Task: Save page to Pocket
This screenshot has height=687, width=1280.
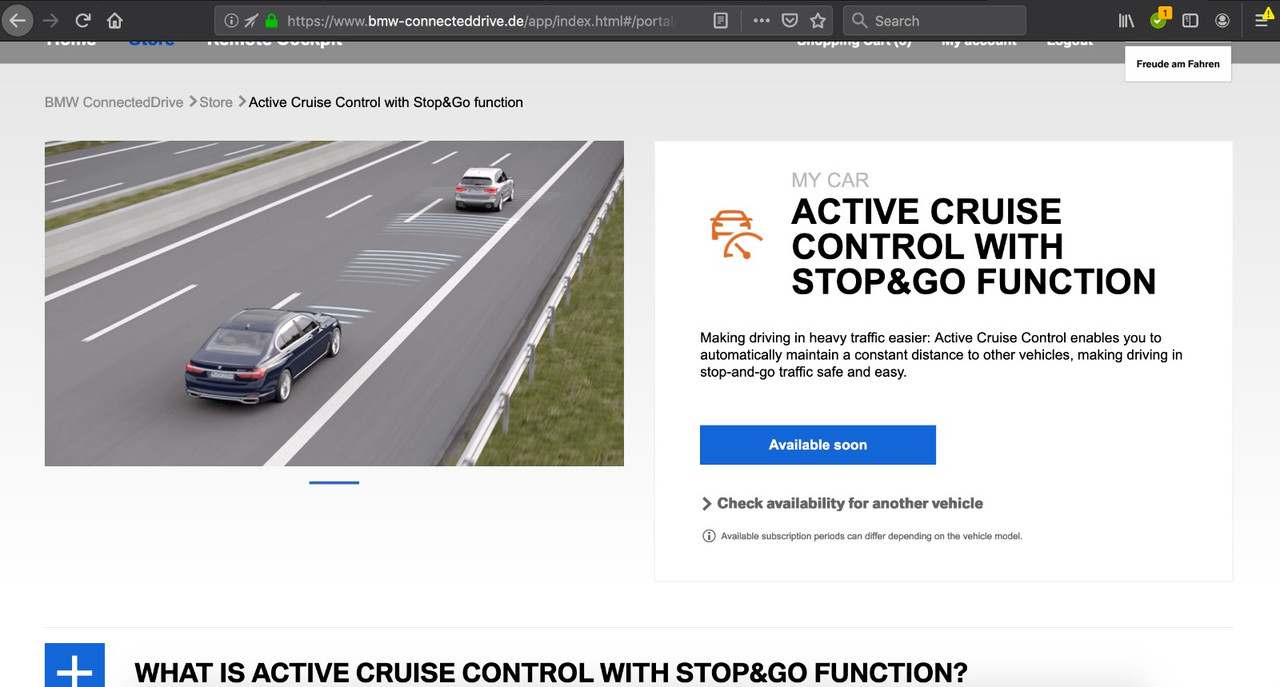Action: point(789,20)
